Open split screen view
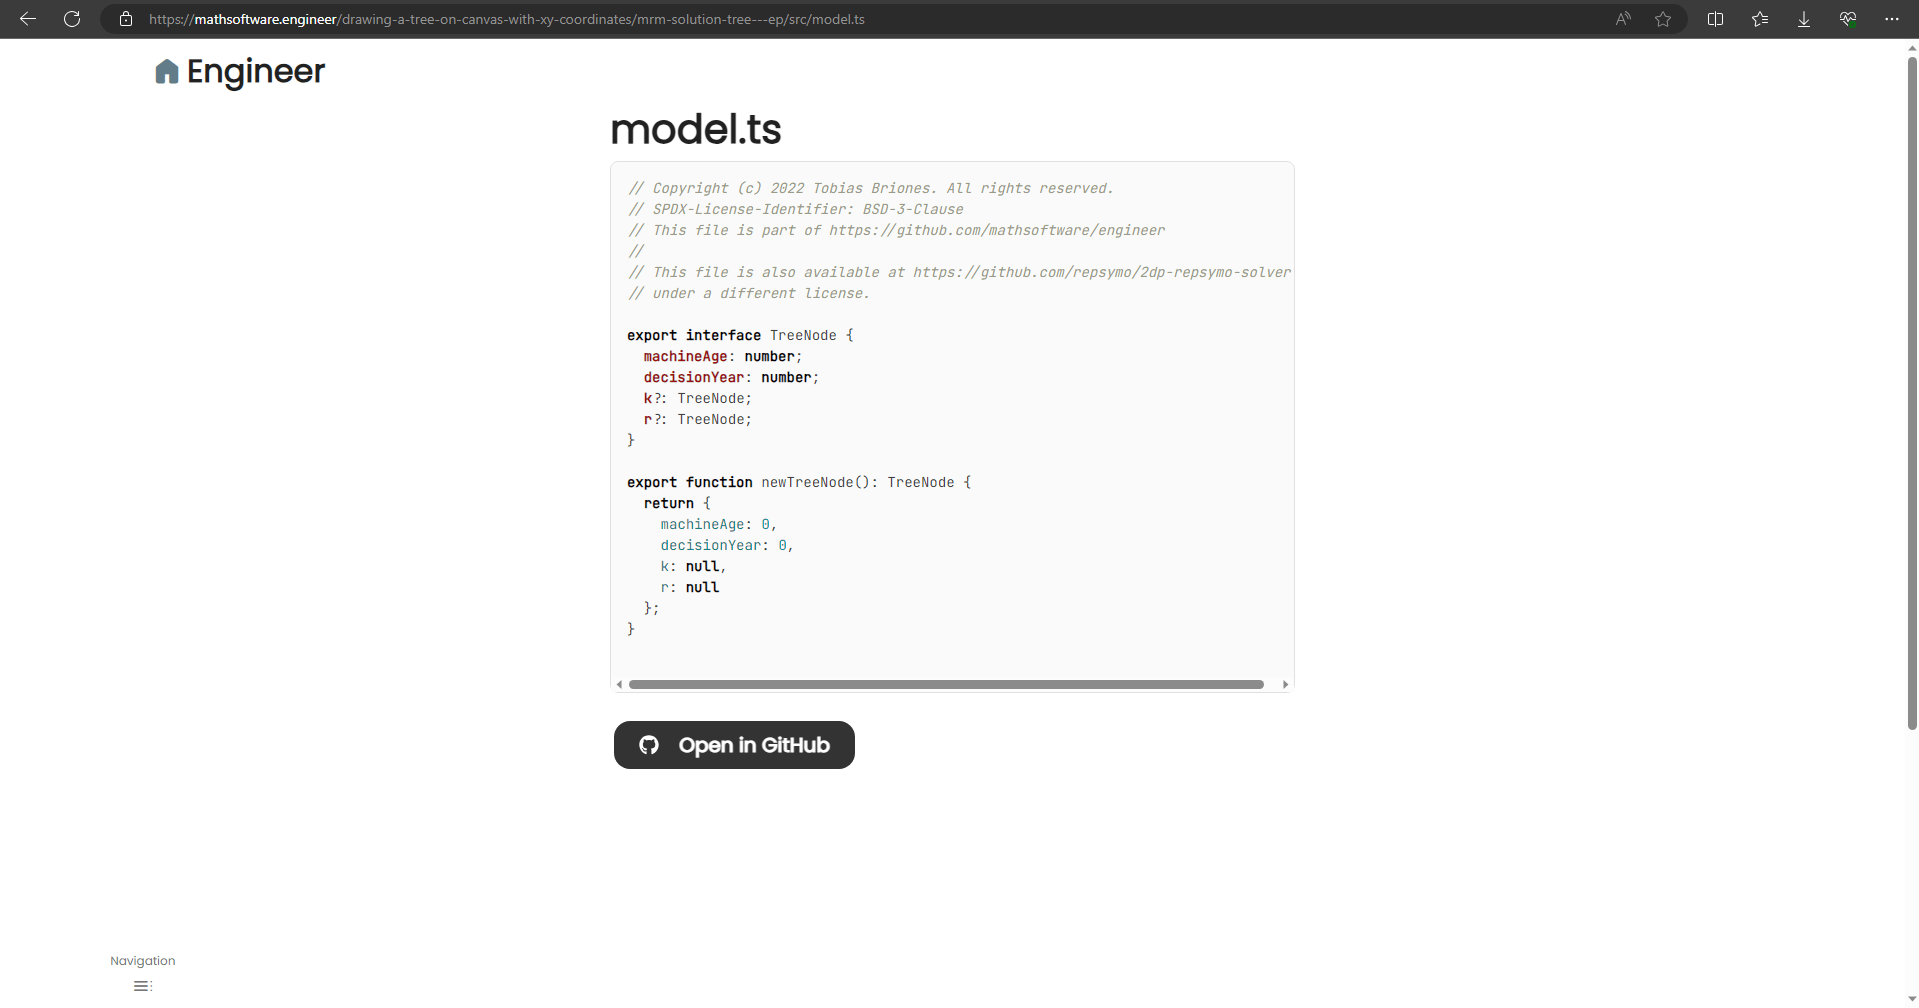1919x1008 pixels. coord(1715,19)
